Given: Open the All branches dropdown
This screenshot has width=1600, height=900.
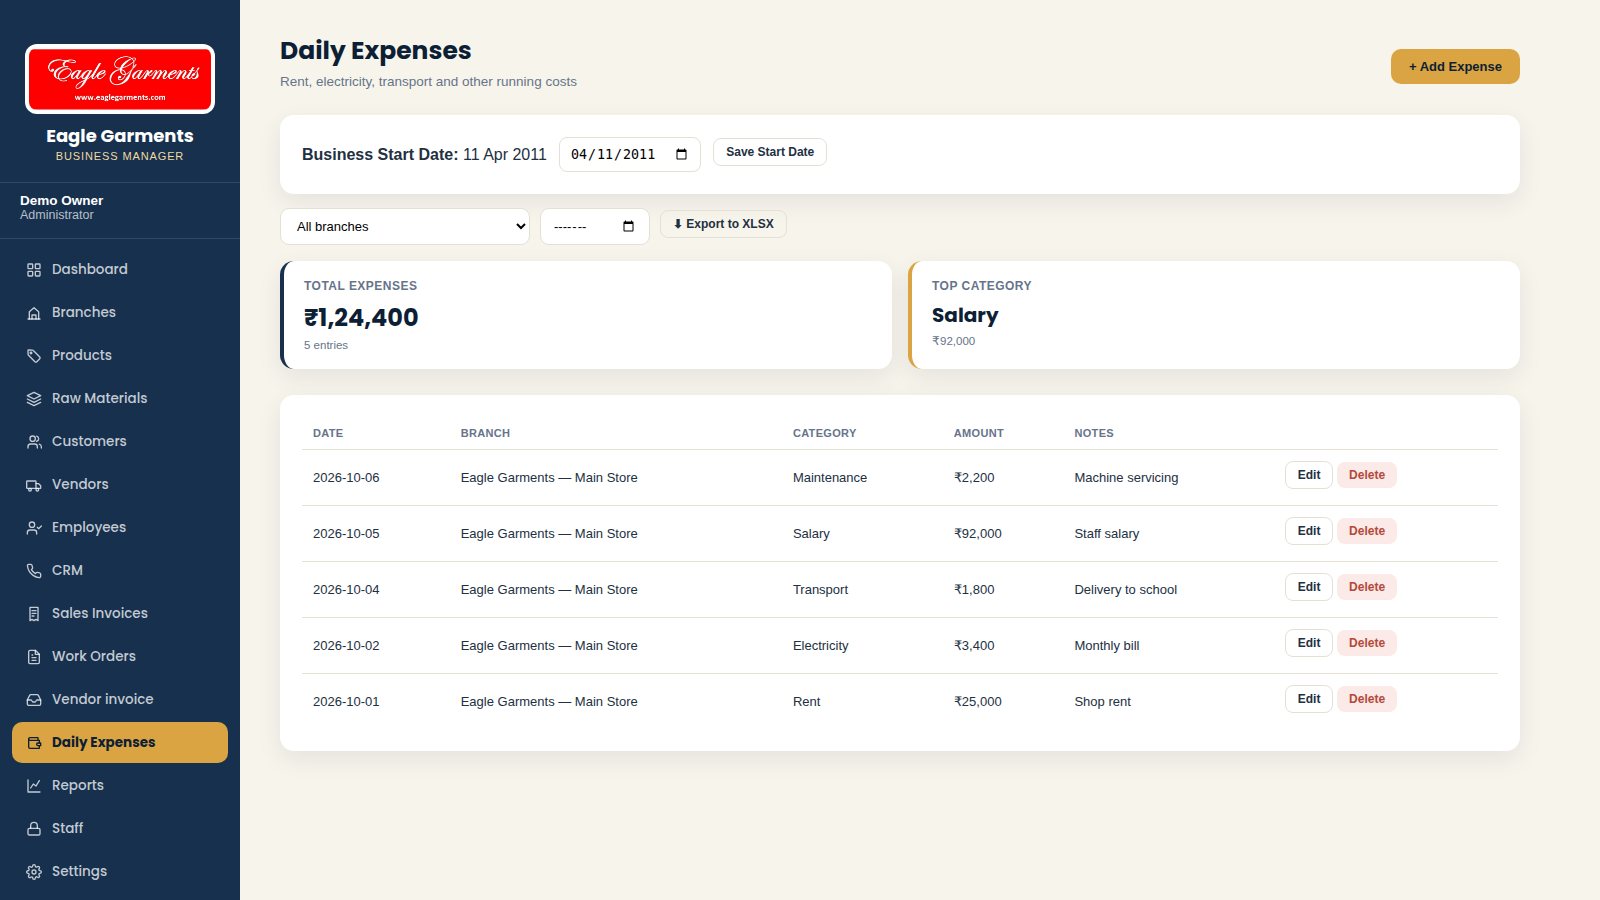Looking at the screenshot, I should [405, 226].
